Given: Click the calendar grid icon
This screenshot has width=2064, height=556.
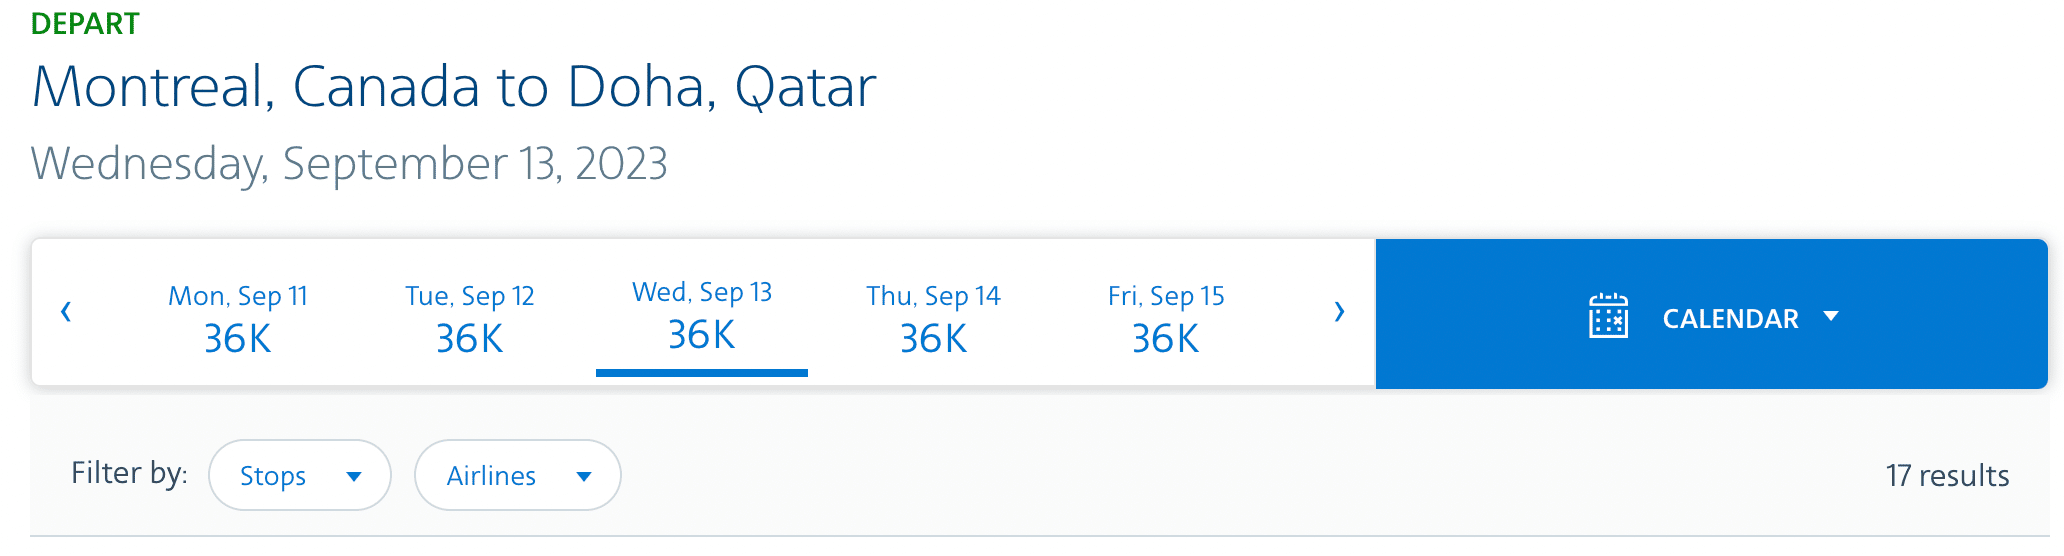Looking at the screenshot, I should [x=1608, y=316].
